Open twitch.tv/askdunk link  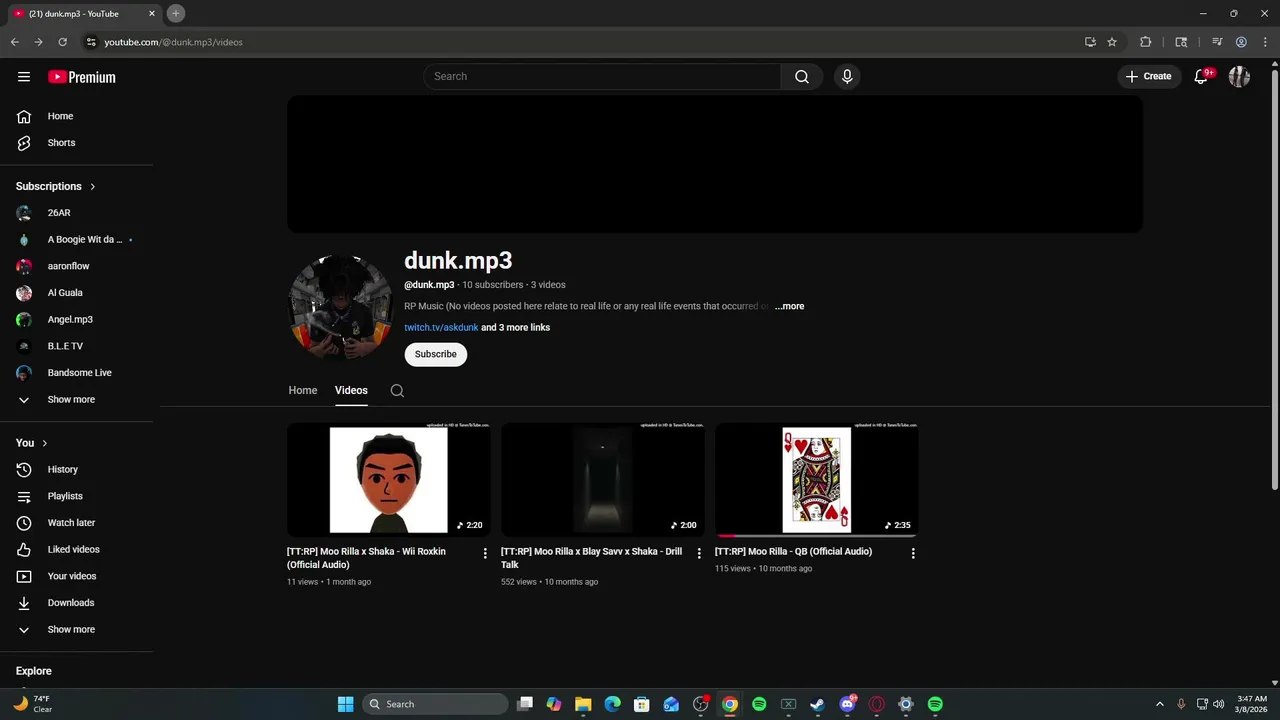pos(441,328)
